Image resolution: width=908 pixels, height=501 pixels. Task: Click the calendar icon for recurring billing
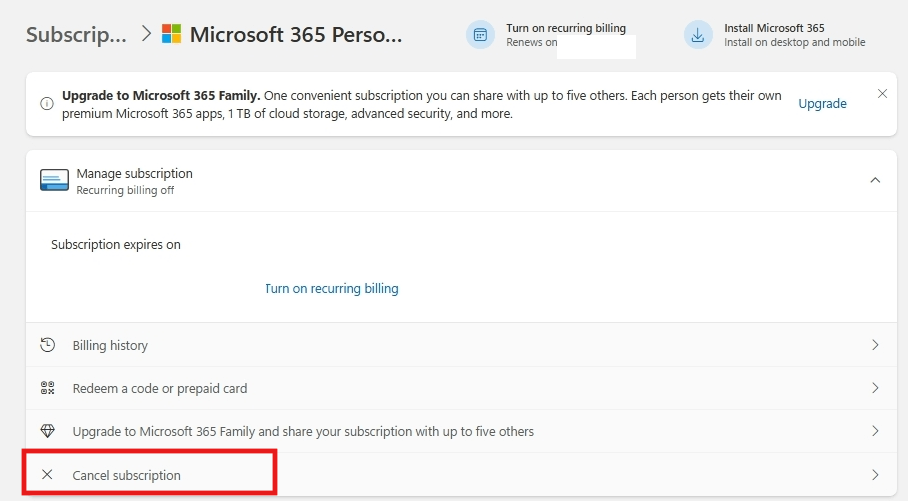coord(480,35)
